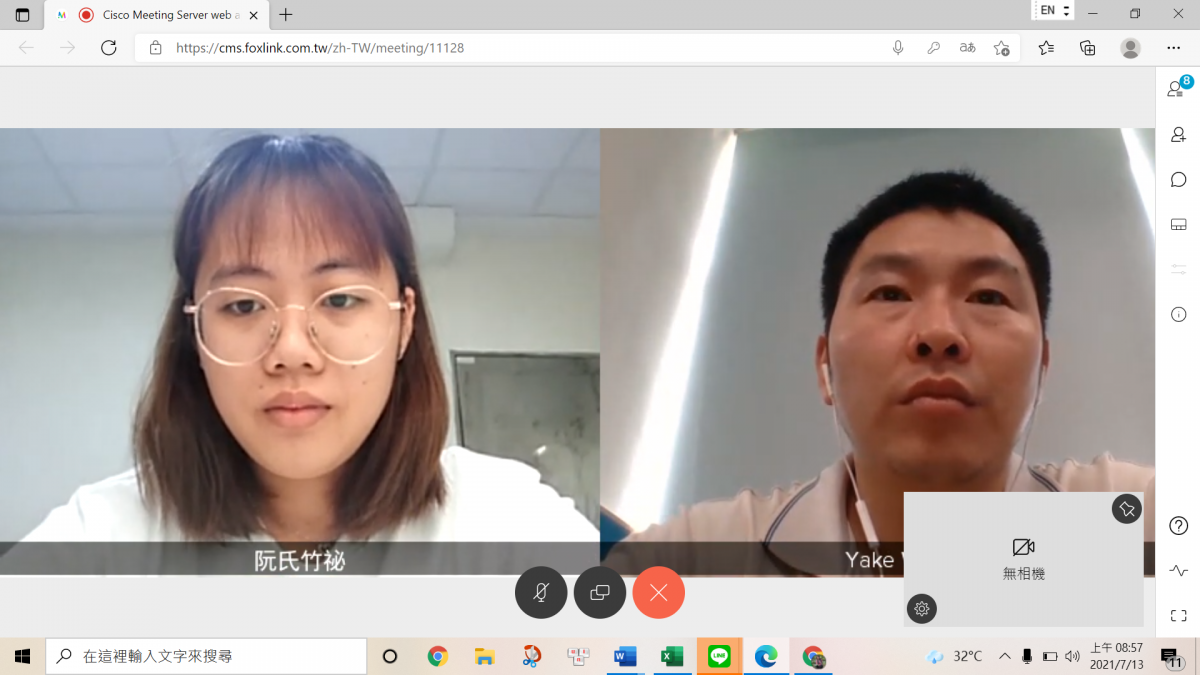Open the chat panel
The image size is (1200, 675).
coord(1178,180)
